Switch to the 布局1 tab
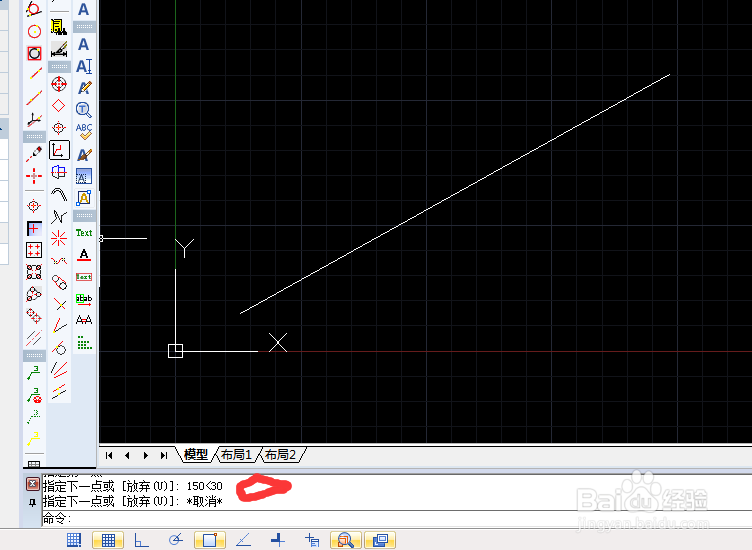 [236, 454]
